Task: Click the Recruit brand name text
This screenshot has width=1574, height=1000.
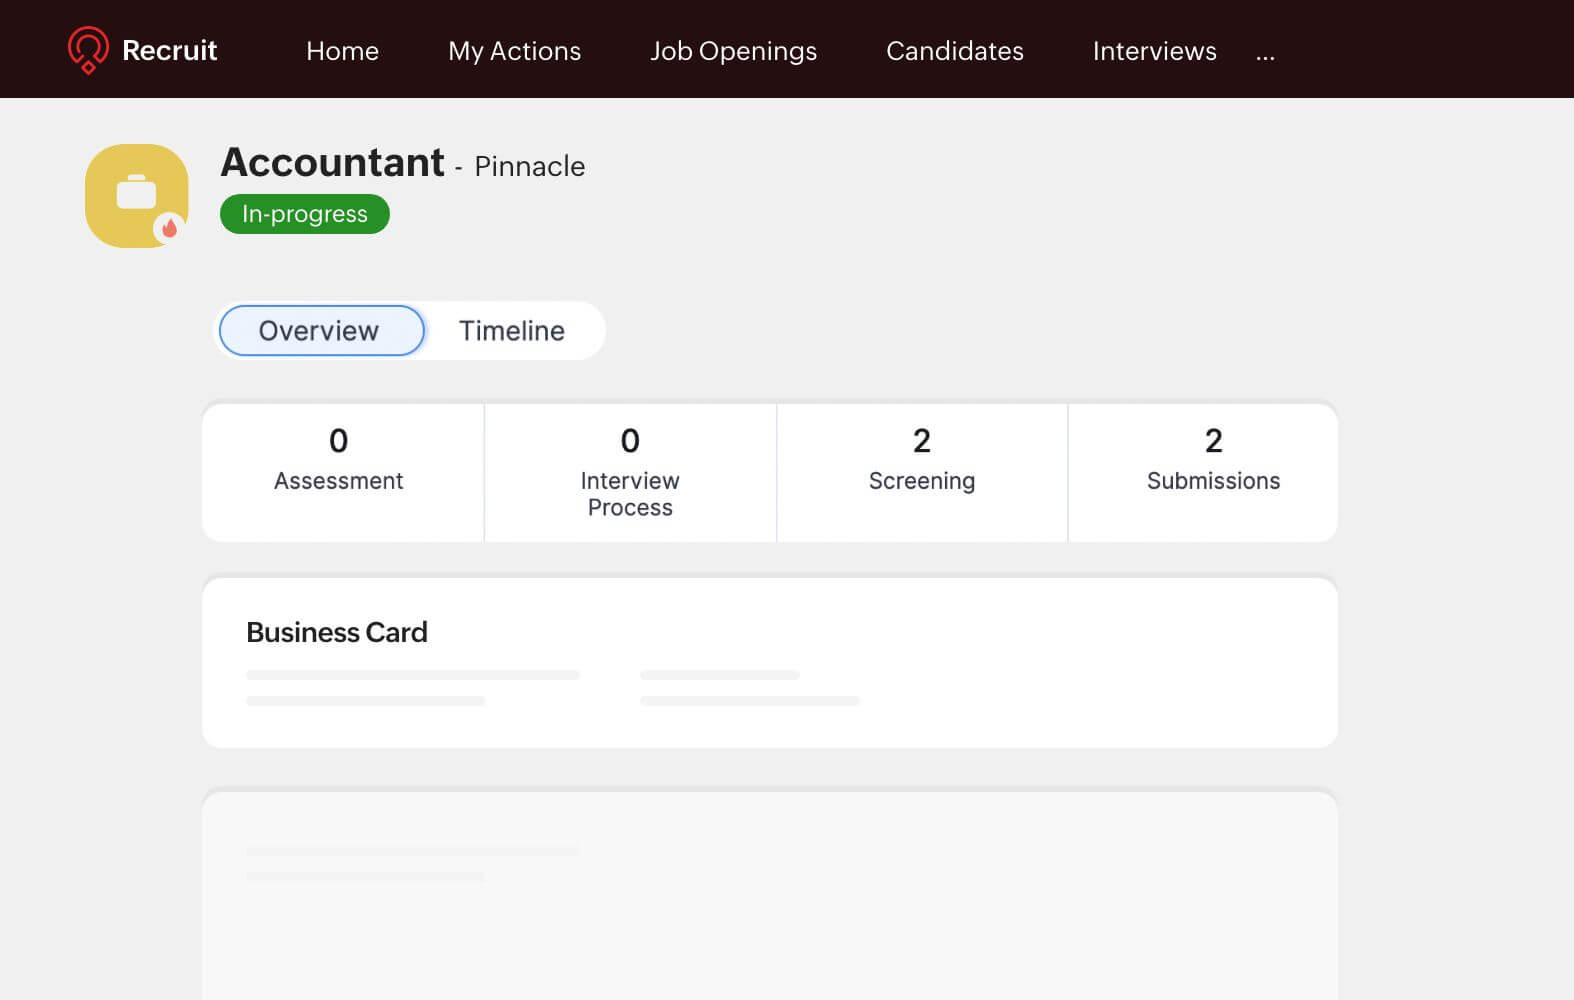Action: [x=169, y=50]
